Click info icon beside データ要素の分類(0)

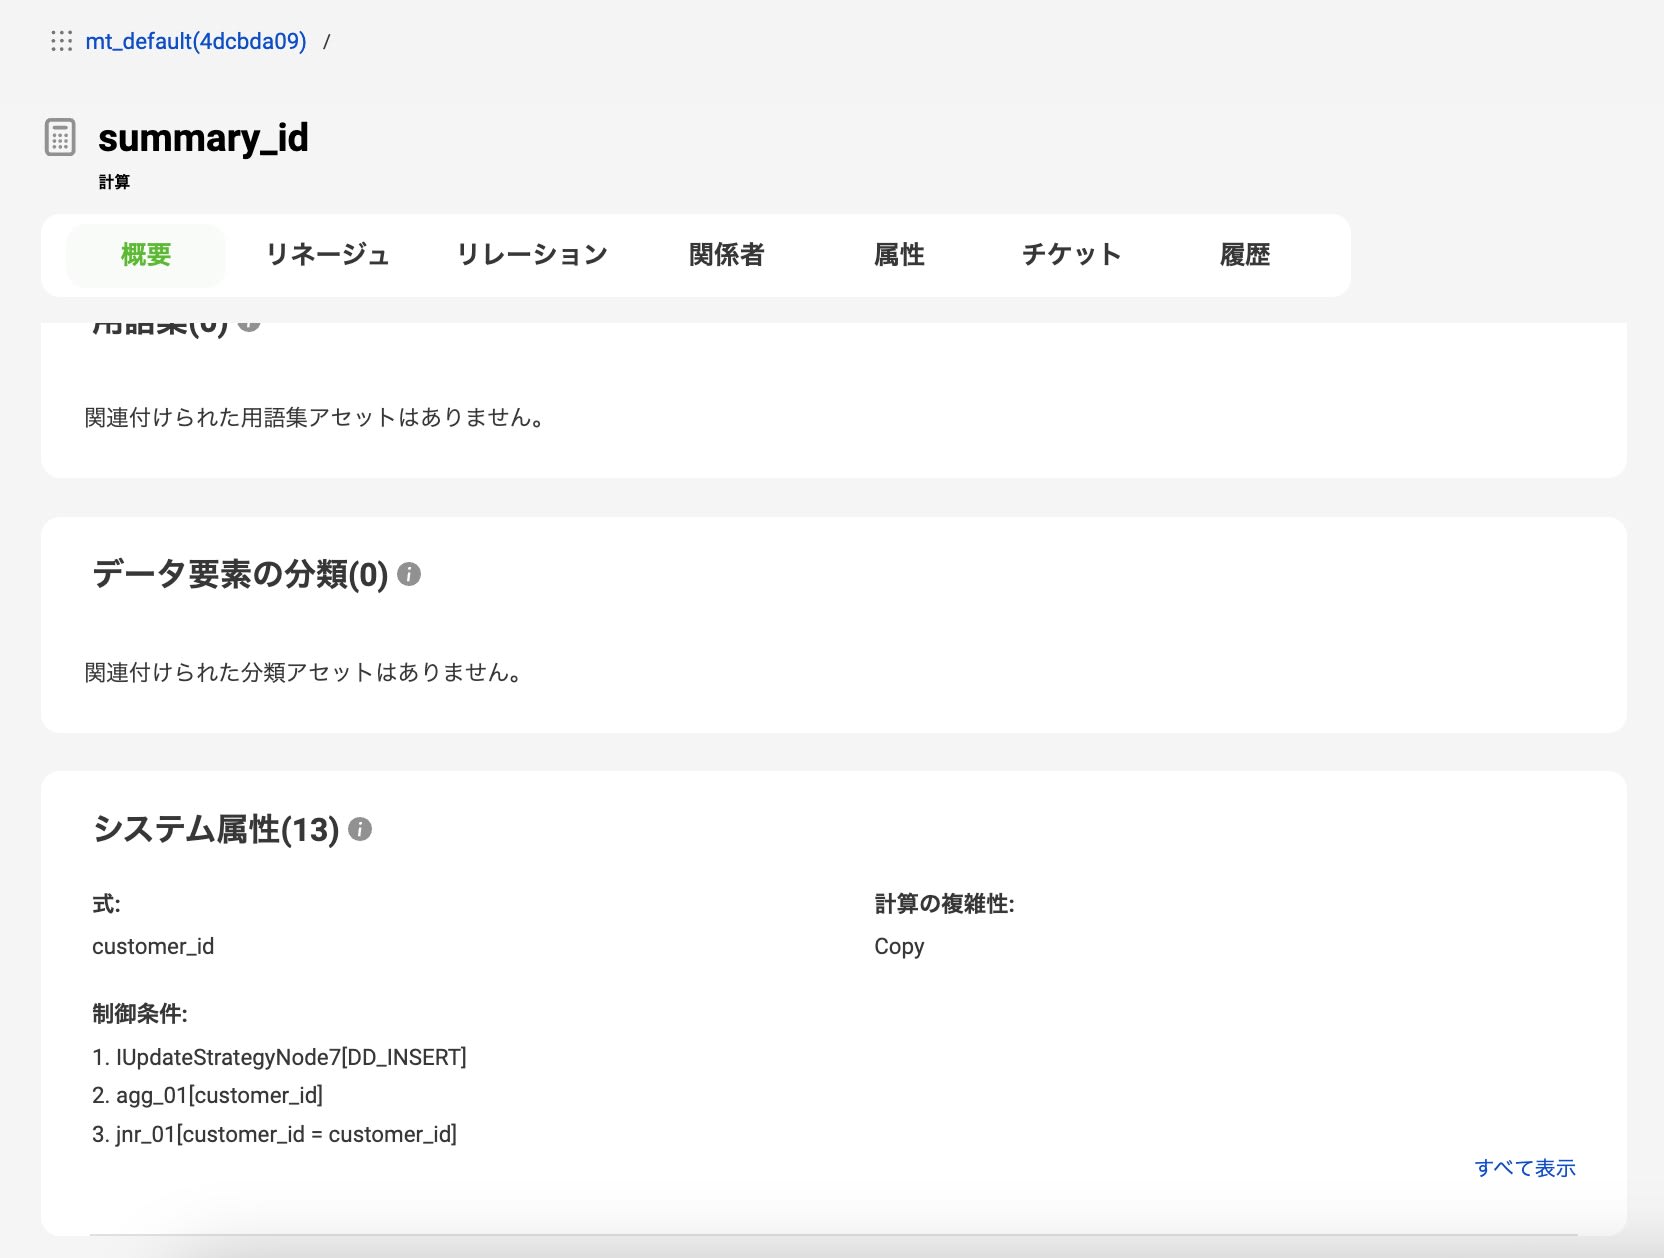point(409,574)
